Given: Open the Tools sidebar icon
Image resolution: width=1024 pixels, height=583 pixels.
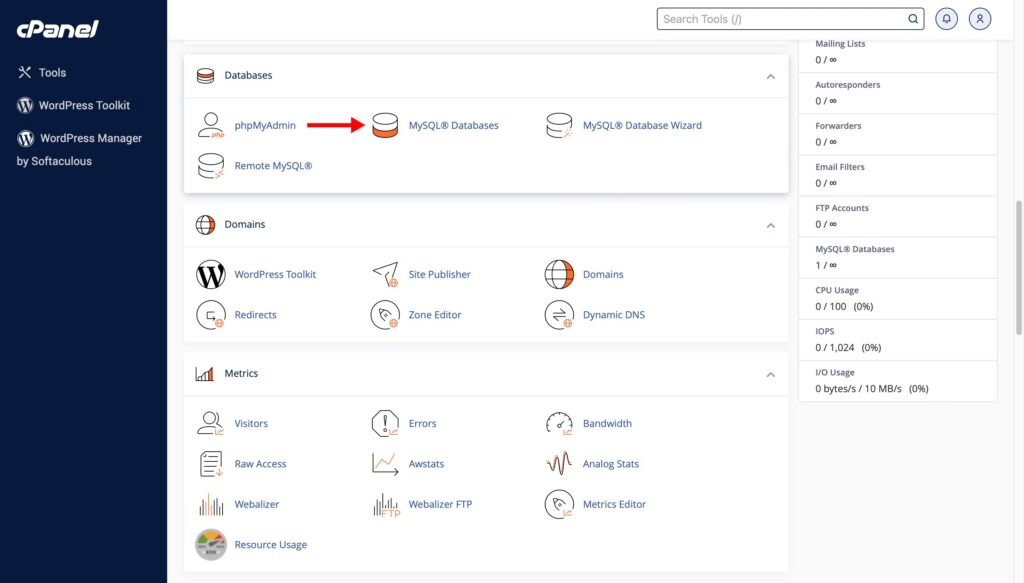Looking at the screenshot, I should (25, 72).
